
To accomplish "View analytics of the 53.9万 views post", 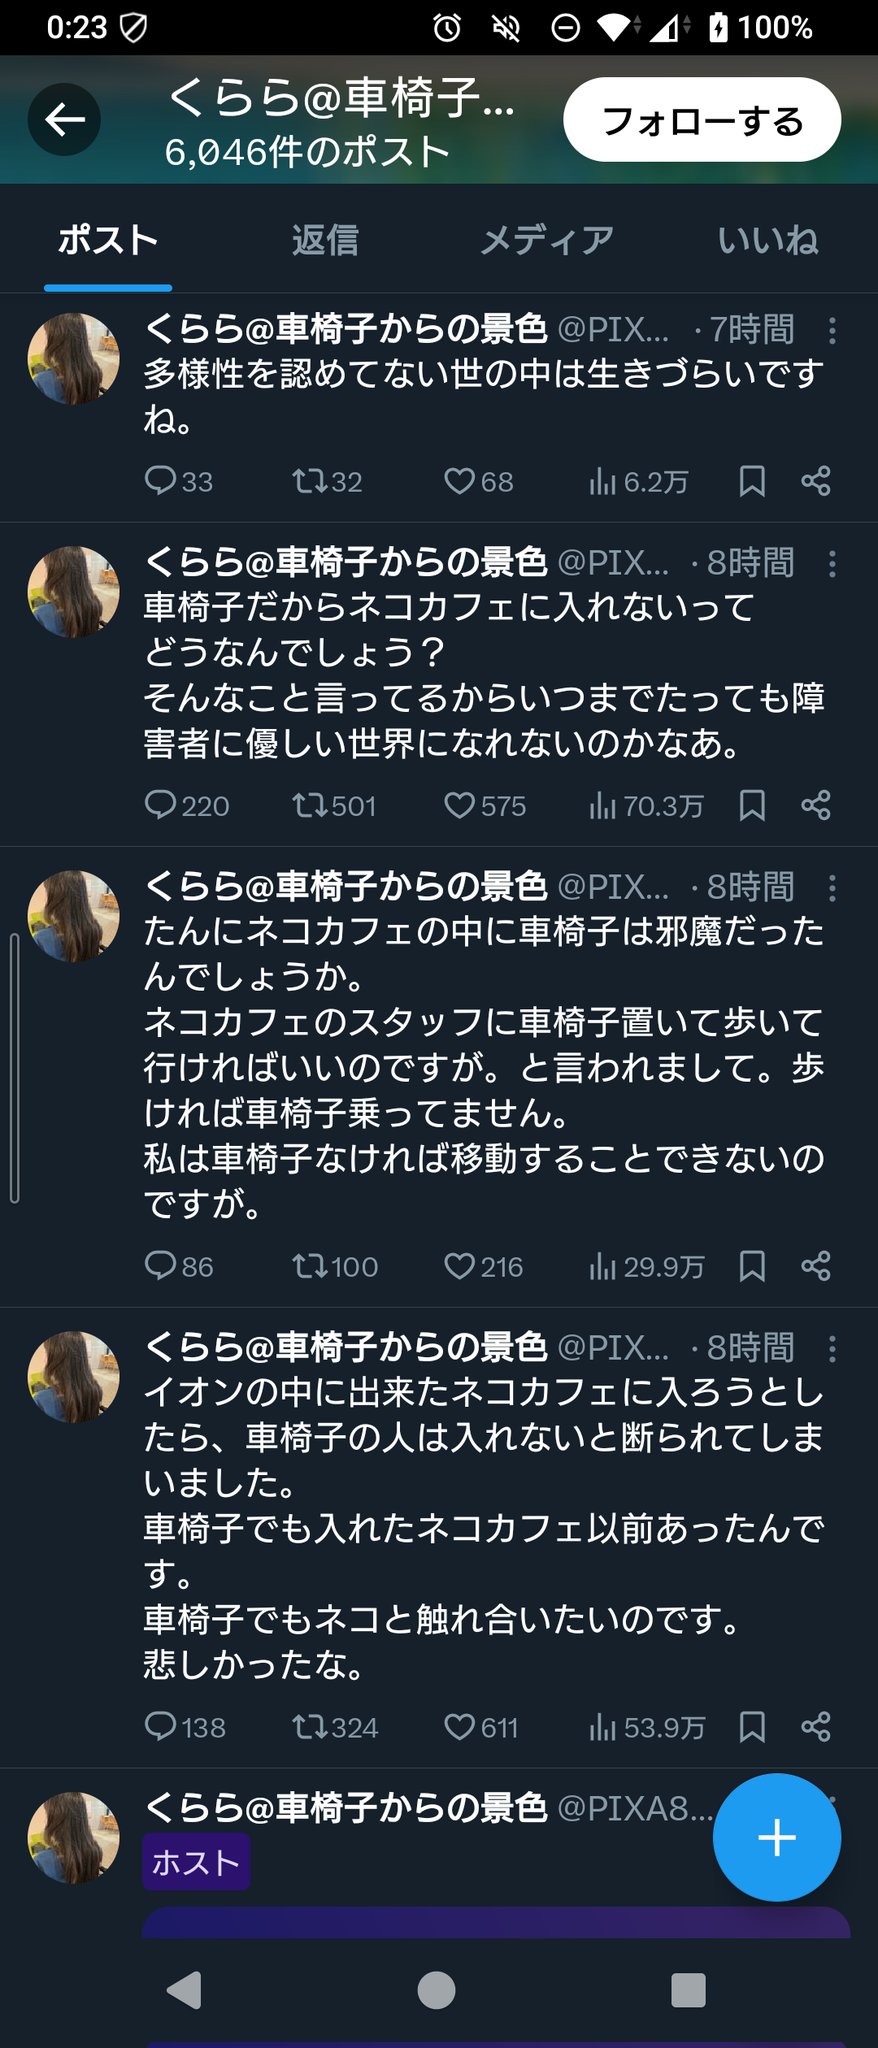I will [603, 1727].
